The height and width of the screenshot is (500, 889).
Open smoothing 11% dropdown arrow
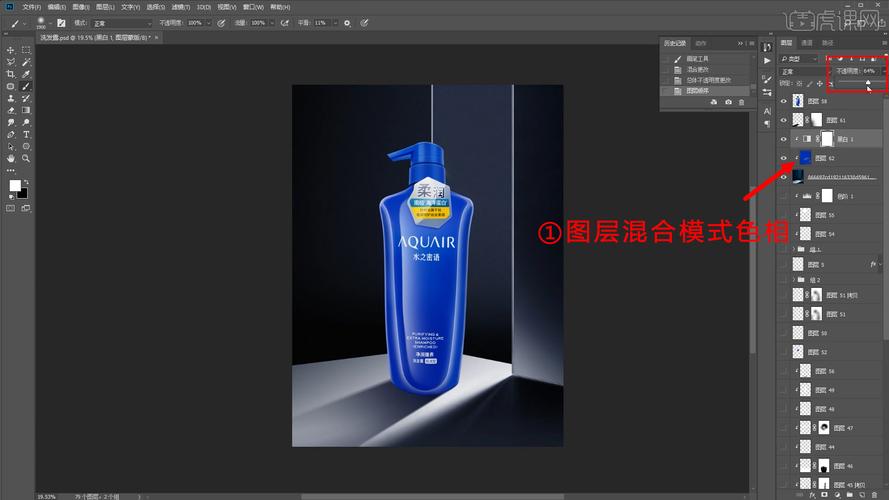point(335,23)
